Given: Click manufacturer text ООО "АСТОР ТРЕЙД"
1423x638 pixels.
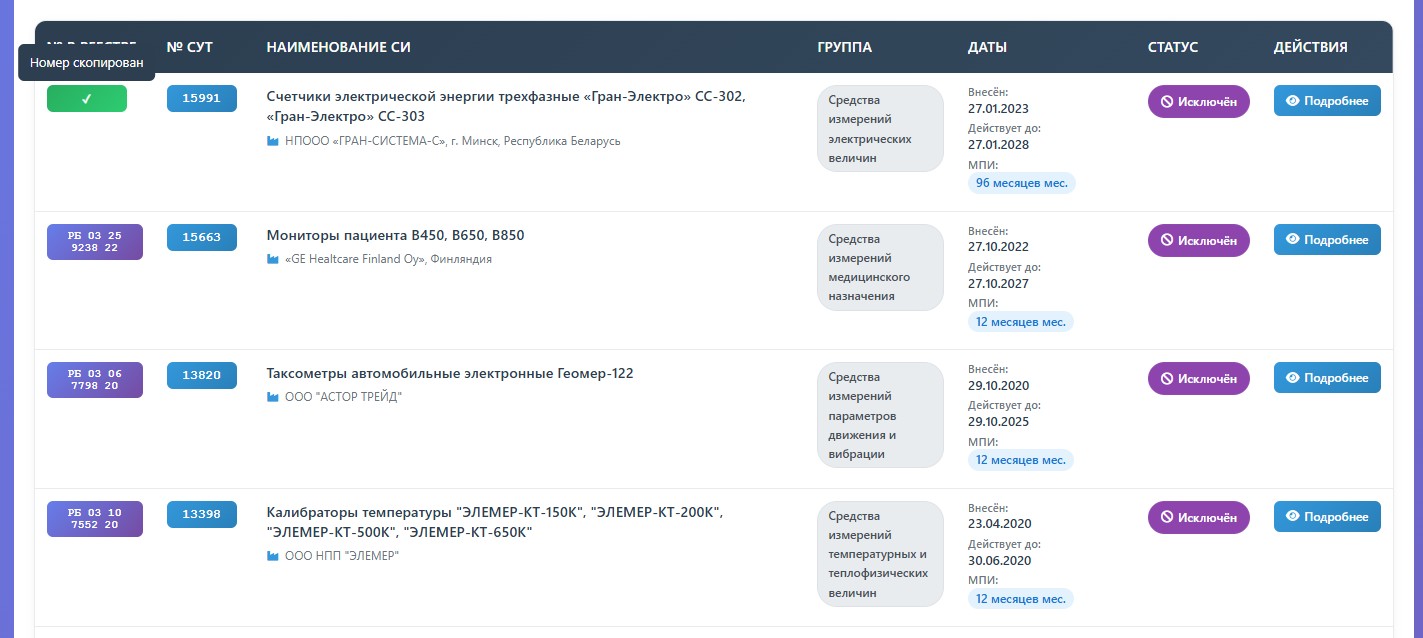Looking at the screenshot, I should point(344,397).
